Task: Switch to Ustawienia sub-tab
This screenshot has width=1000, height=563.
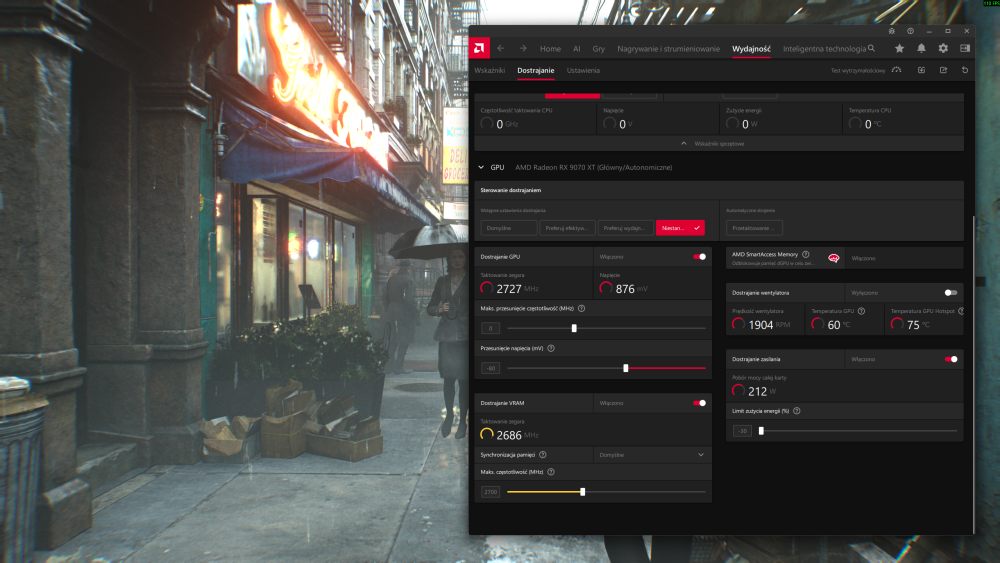Action: (584, 70)
